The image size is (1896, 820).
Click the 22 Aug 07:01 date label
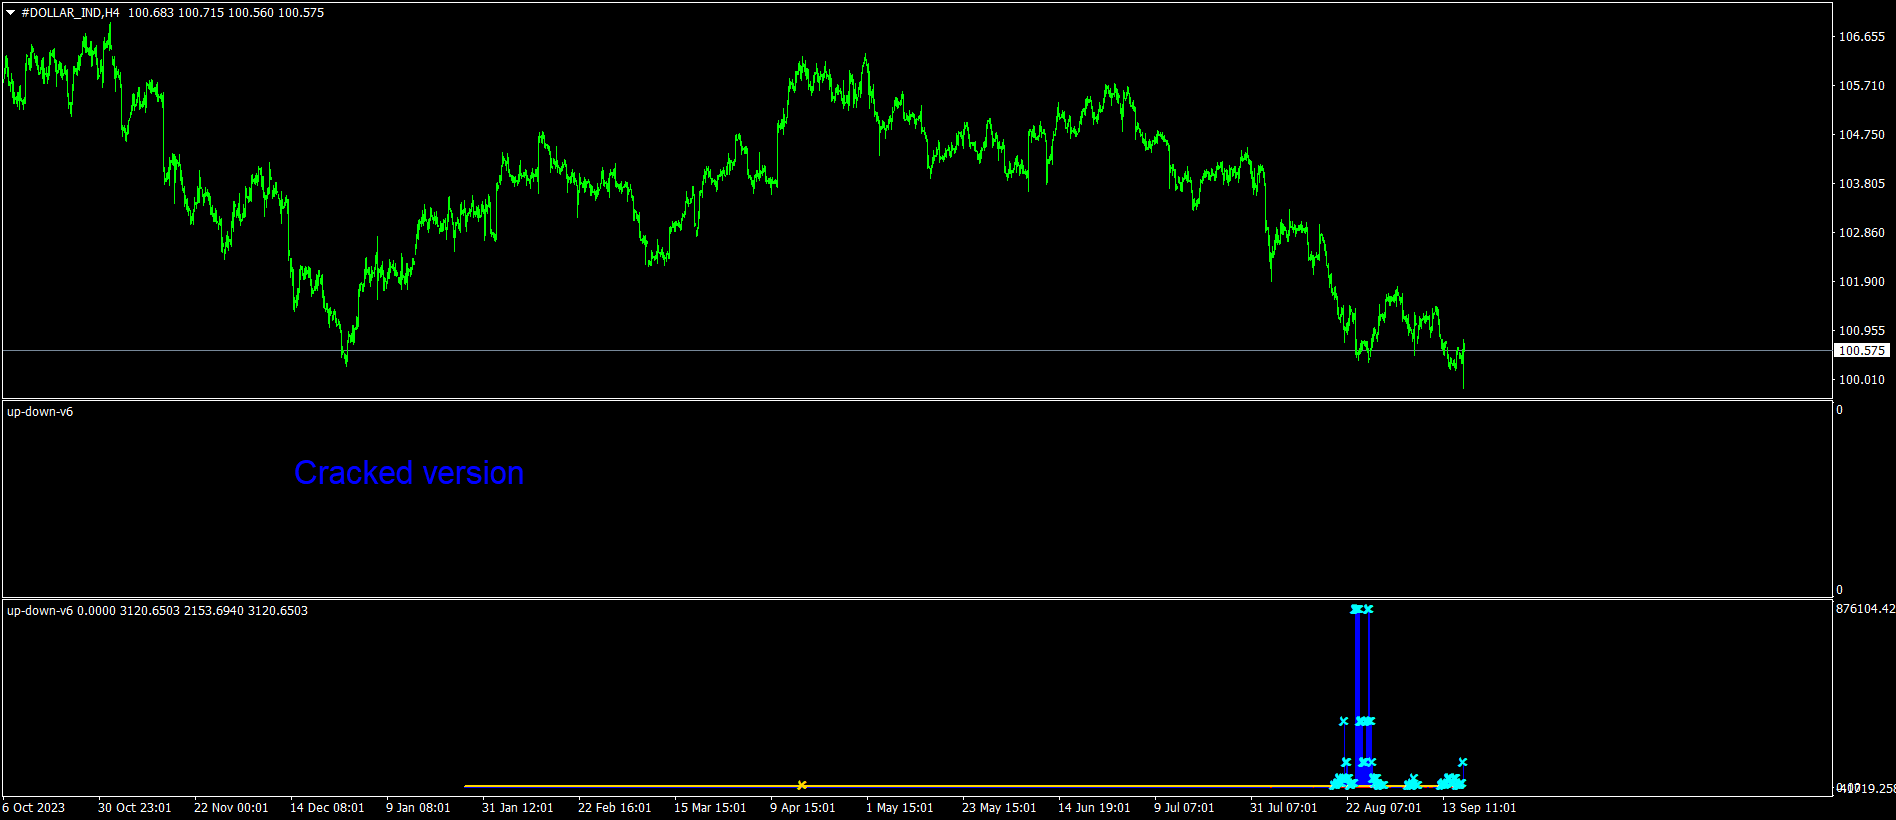pos(1382,808)
